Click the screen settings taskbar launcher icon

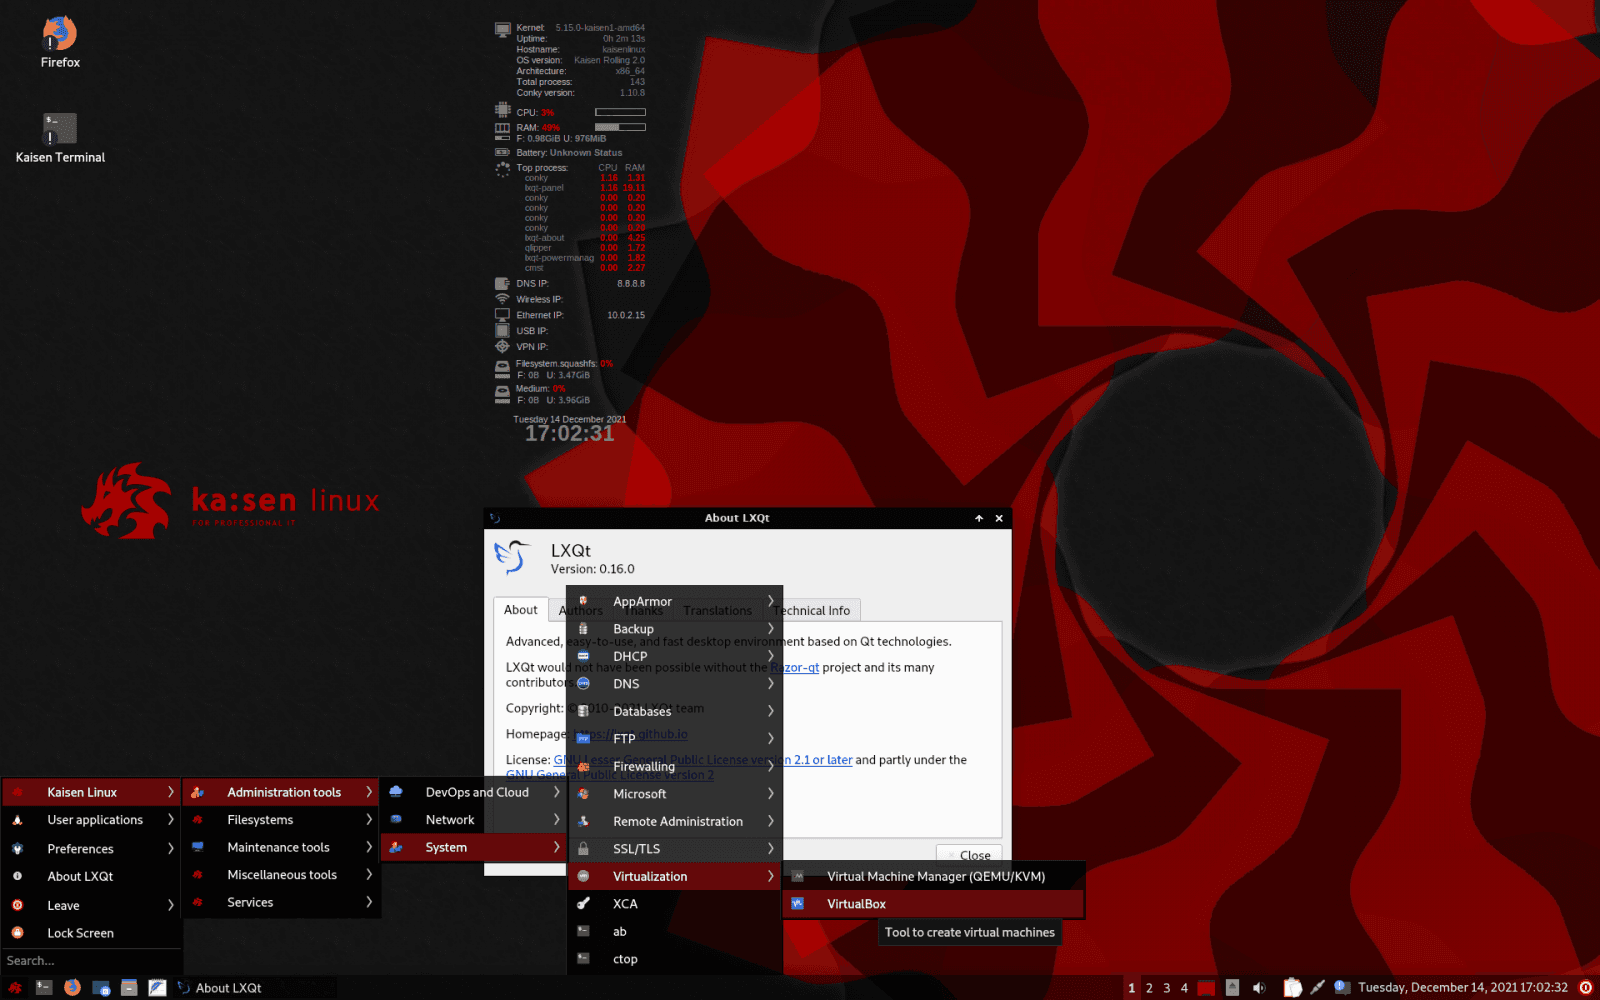pos(101,987)
